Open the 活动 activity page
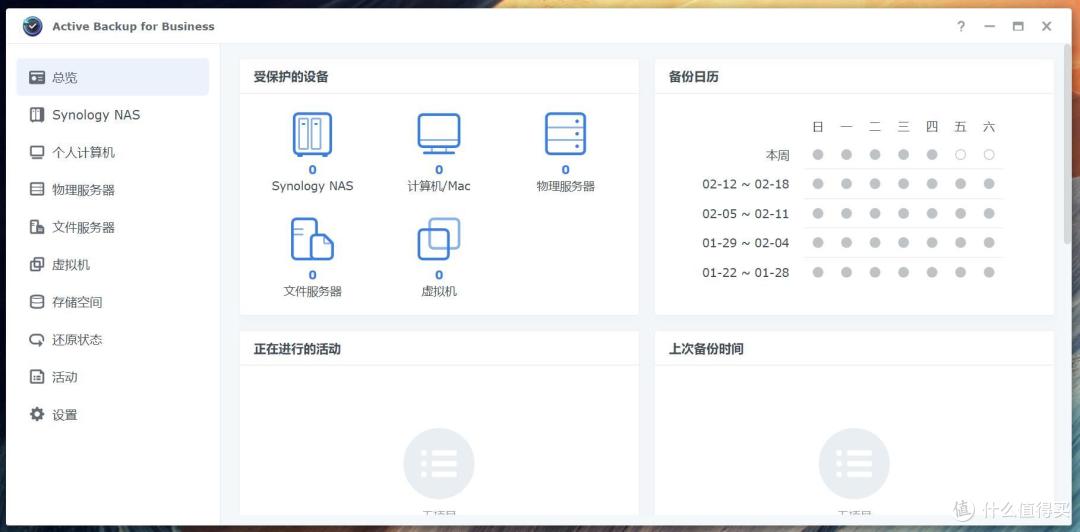The width and height of the screenshot is (1080, 532). [x=112, y=377]
